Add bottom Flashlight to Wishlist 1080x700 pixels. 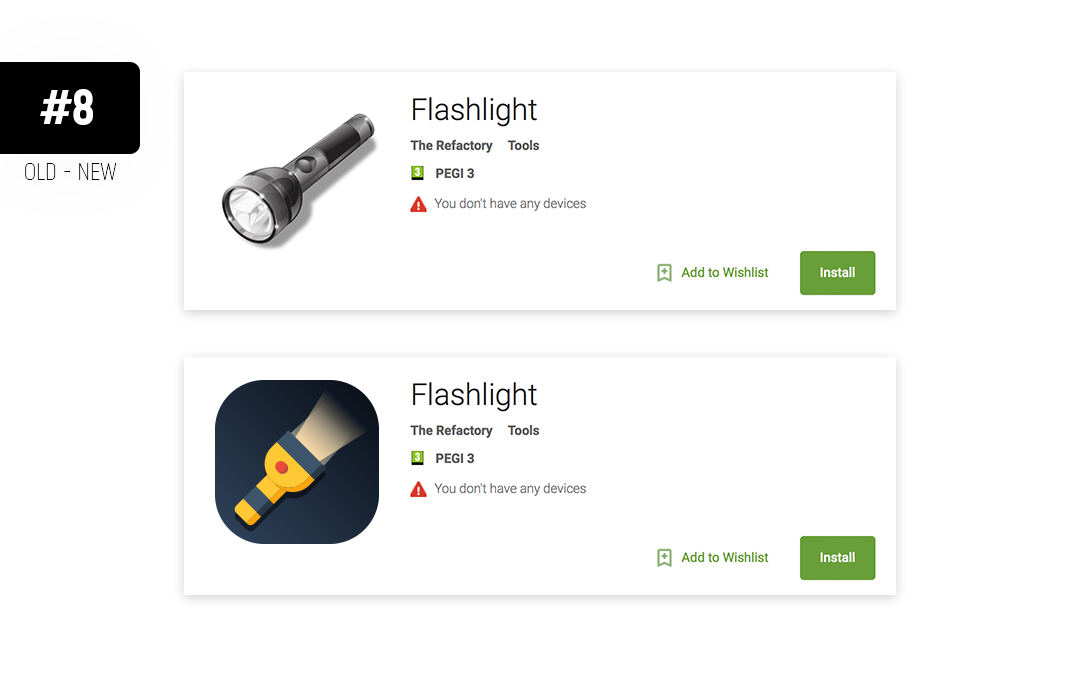point(725,557)
